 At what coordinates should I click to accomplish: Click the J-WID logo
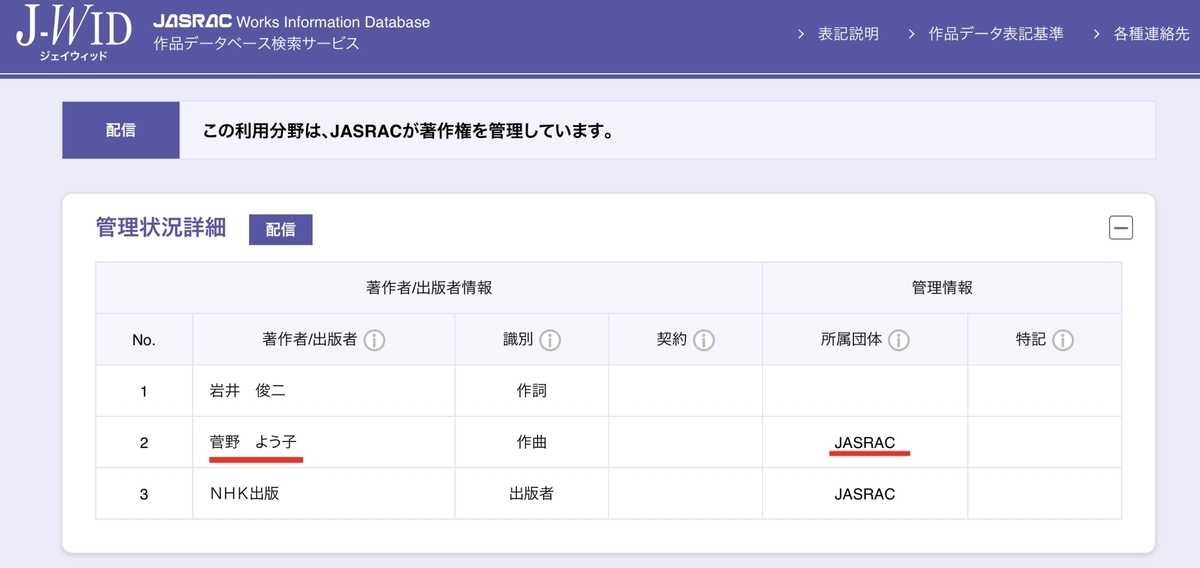pyautogui.click(x=72, y=34)
